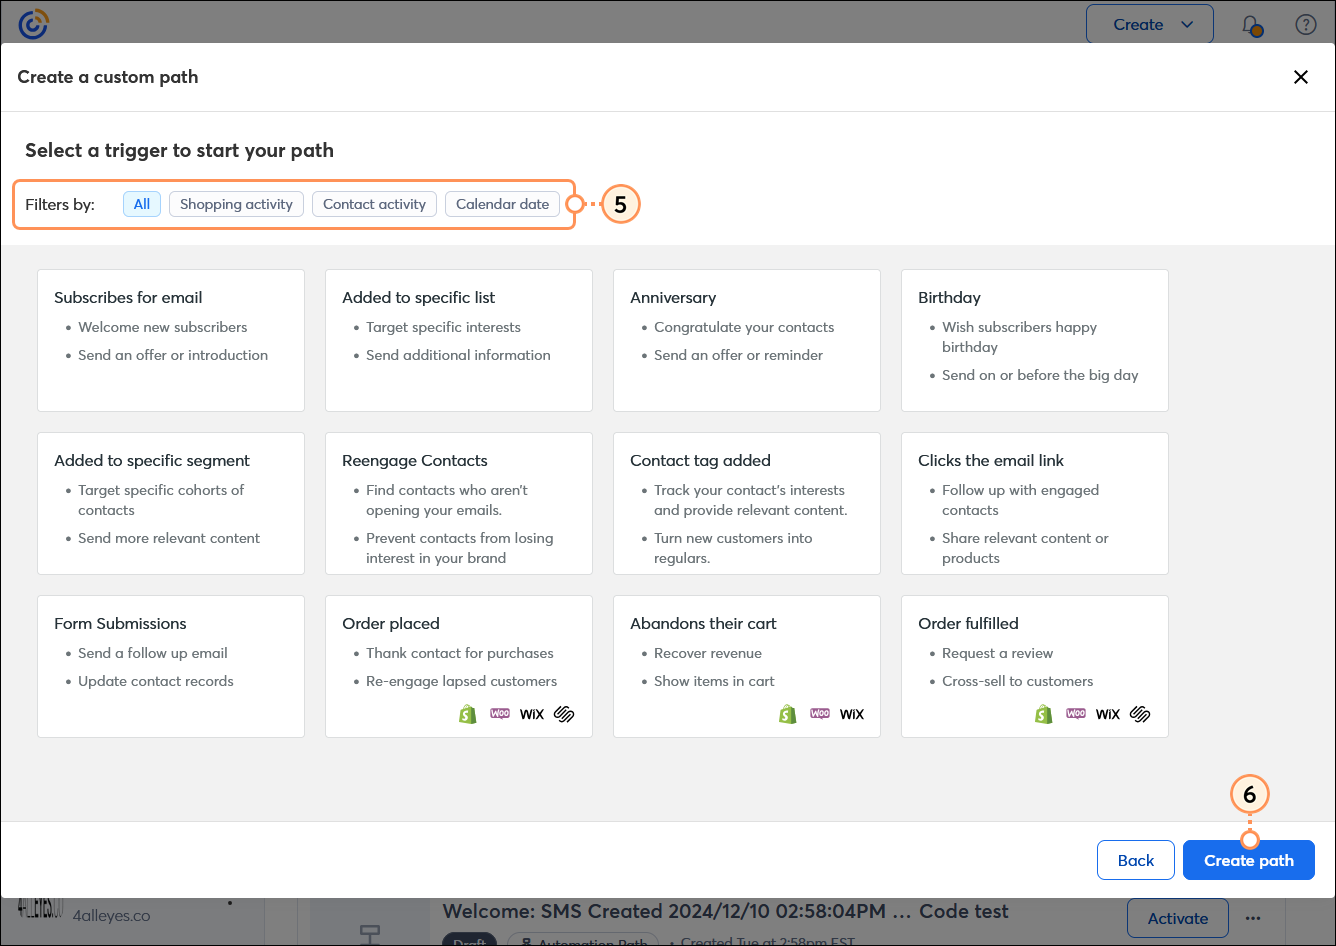1336x946 pixels.
Task: Click the Squarespace icon in Order placed card
Action: click(x=564, y=714)
